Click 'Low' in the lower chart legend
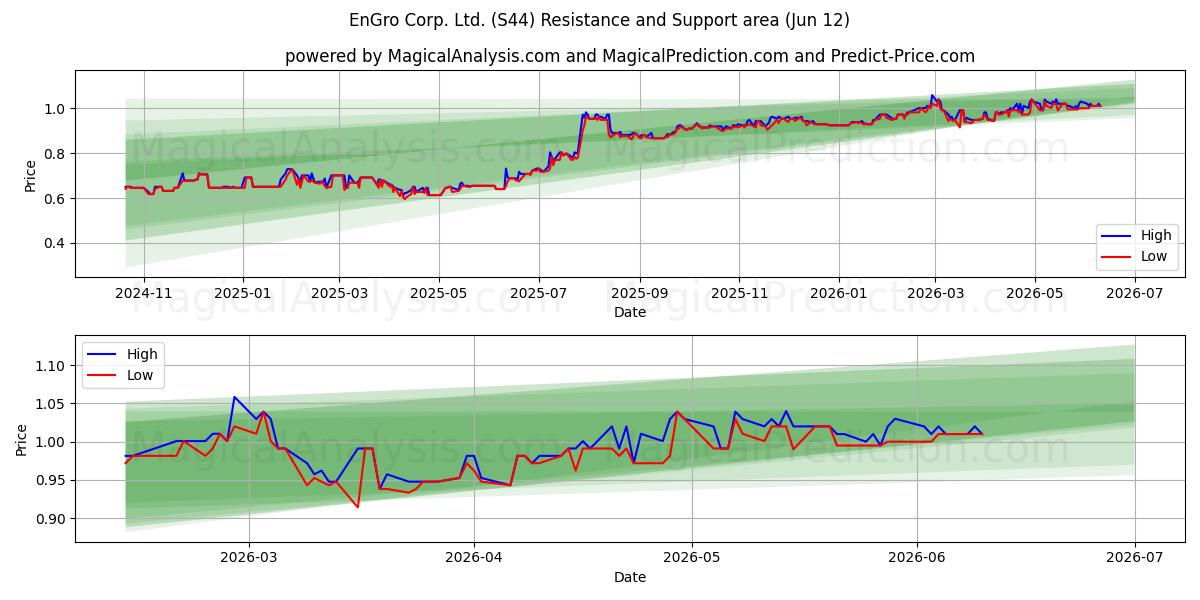Viewport: 1200px width, 600px height. pyautogui.click(x=140, y=374)
